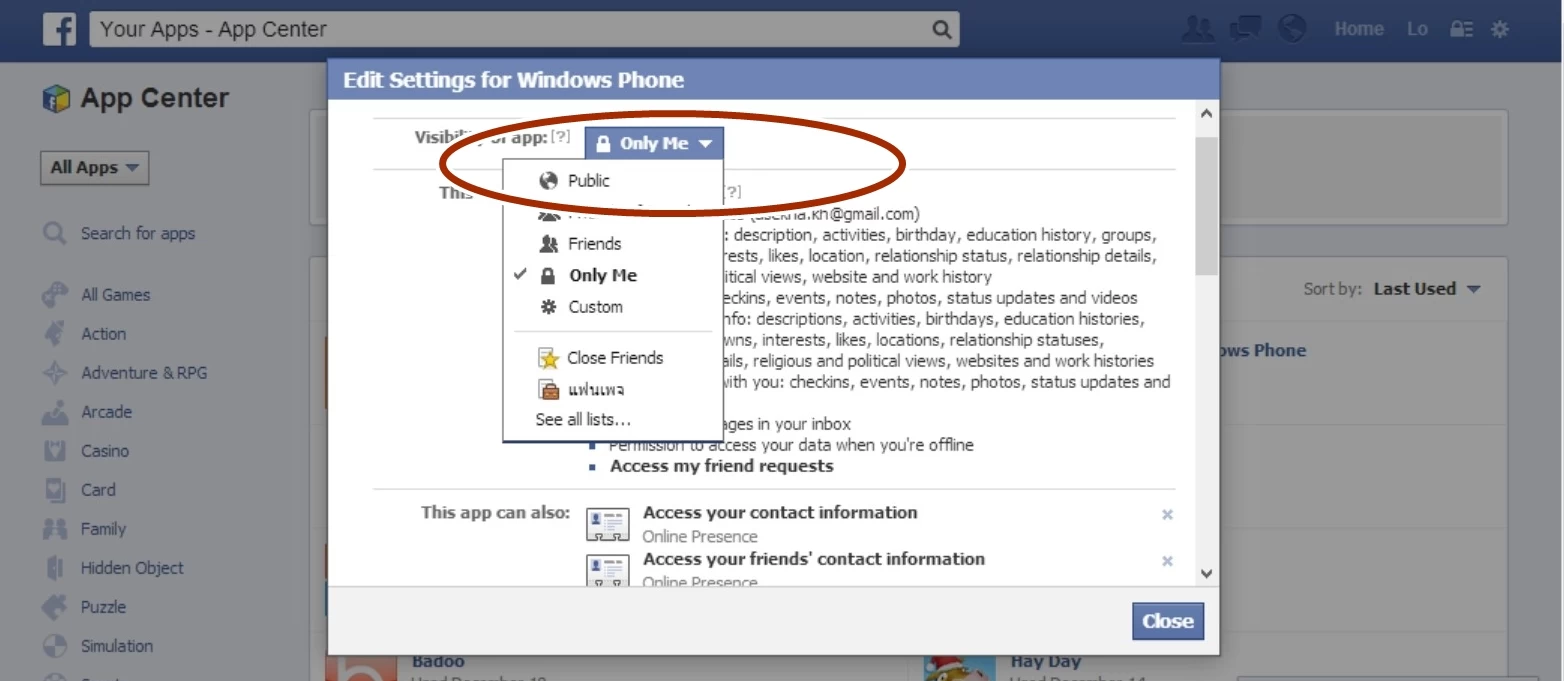Remove the Access your contact information permission
The height and width of the screenshot is (681, 1564).
pyautogui.click(x=1167, y=515)
